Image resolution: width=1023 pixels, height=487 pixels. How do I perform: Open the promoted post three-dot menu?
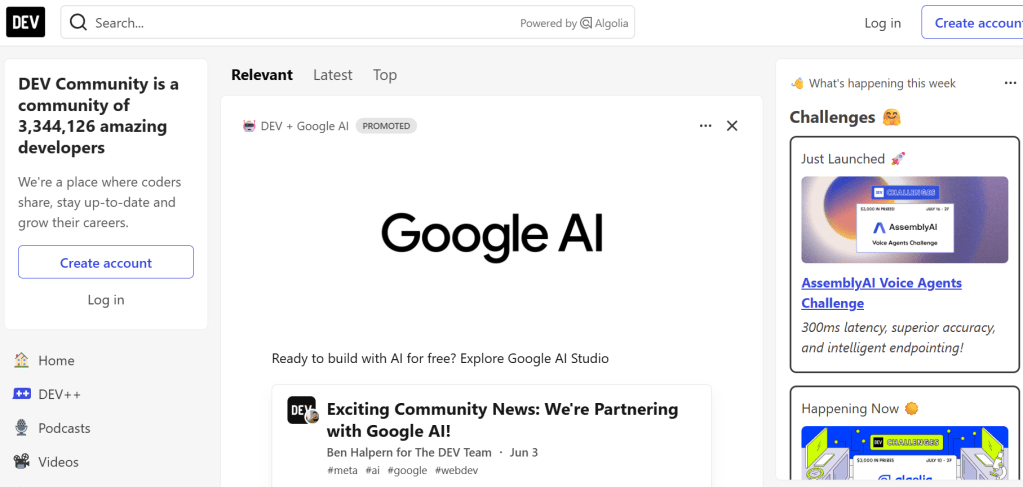tap(706, 126)
